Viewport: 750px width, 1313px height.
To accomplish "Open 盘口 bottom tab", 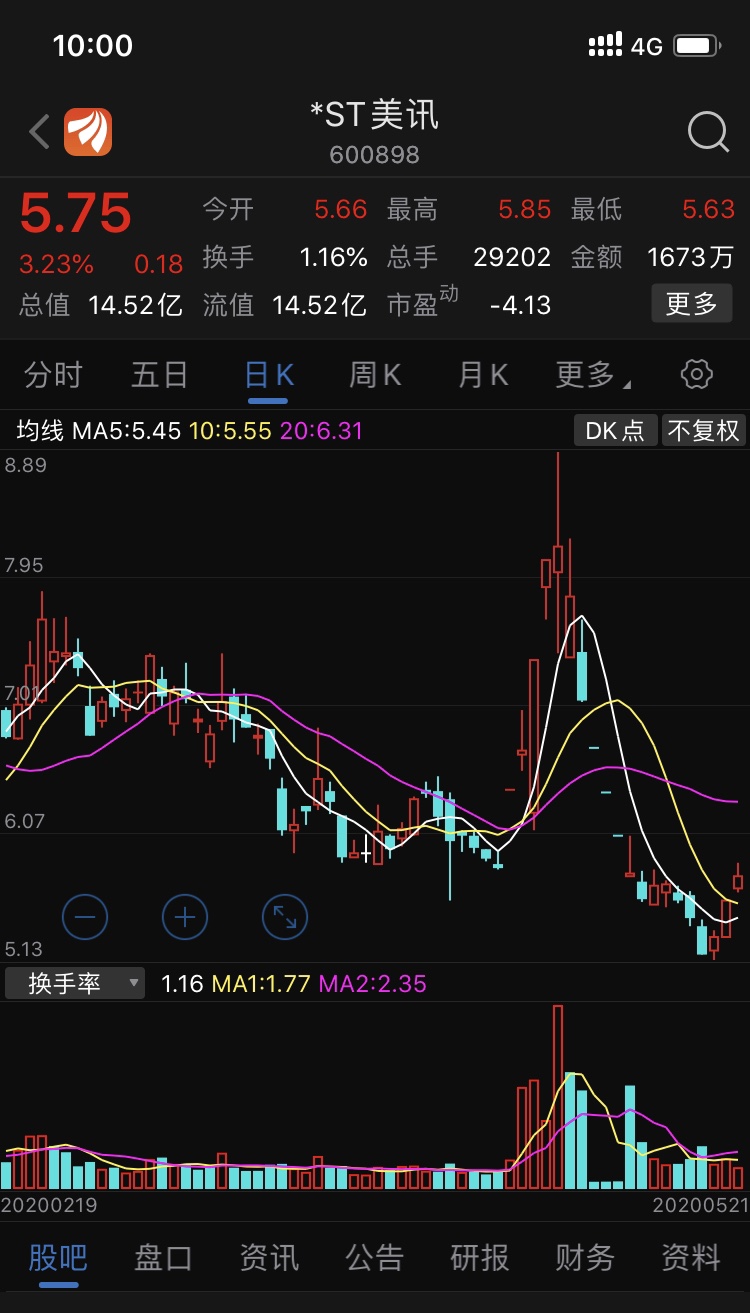I will [x=163, y=1257].
